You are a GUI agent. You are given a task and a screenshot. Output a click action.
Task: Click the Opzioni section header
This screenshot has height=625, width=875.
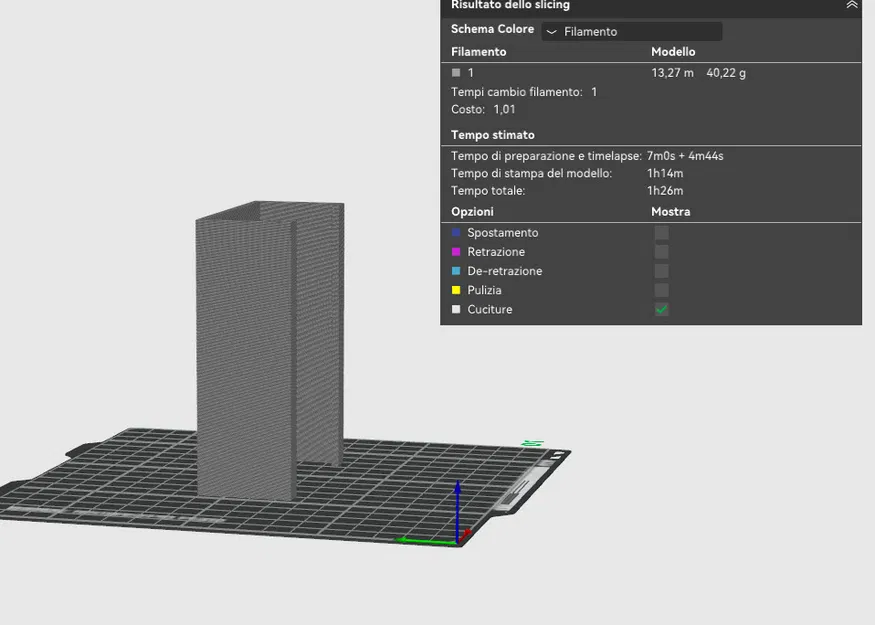click(x=472, y=212)
